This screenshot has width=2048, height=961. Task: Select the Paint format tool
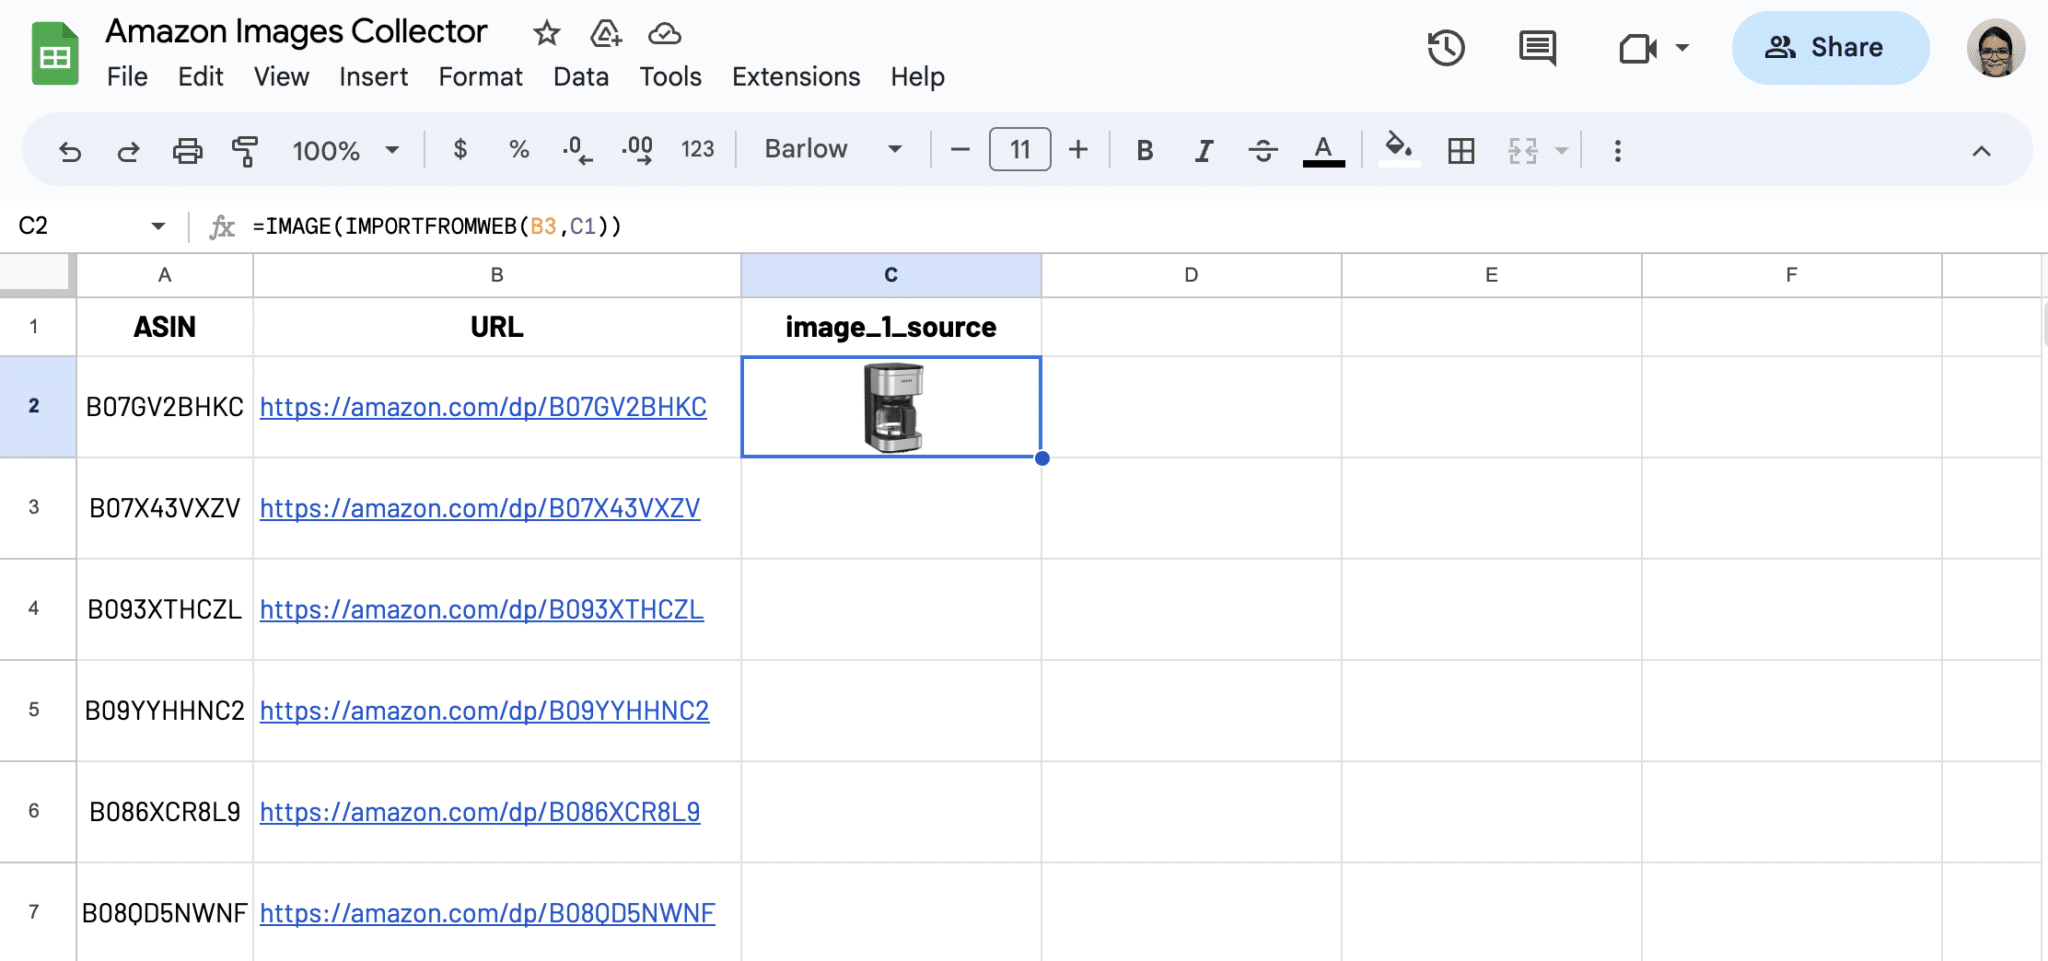coord(243,150)
